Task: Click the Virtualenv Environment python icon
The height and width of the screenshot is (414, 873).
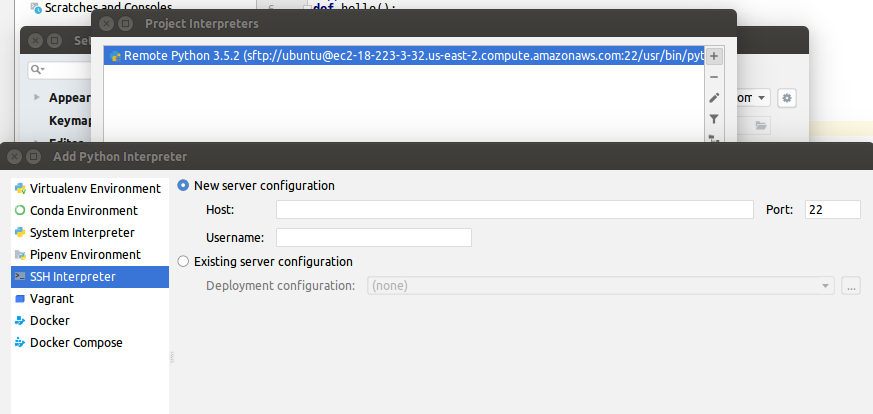Action: 20,189
